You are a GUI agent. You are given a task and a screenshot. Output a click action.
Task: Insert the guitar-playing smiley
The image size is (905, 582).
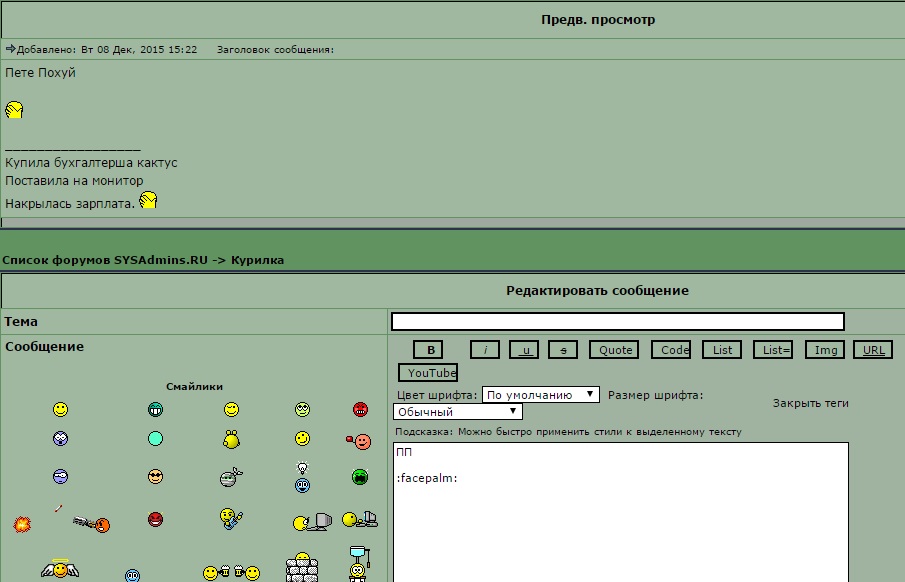(x=231, y=518)
